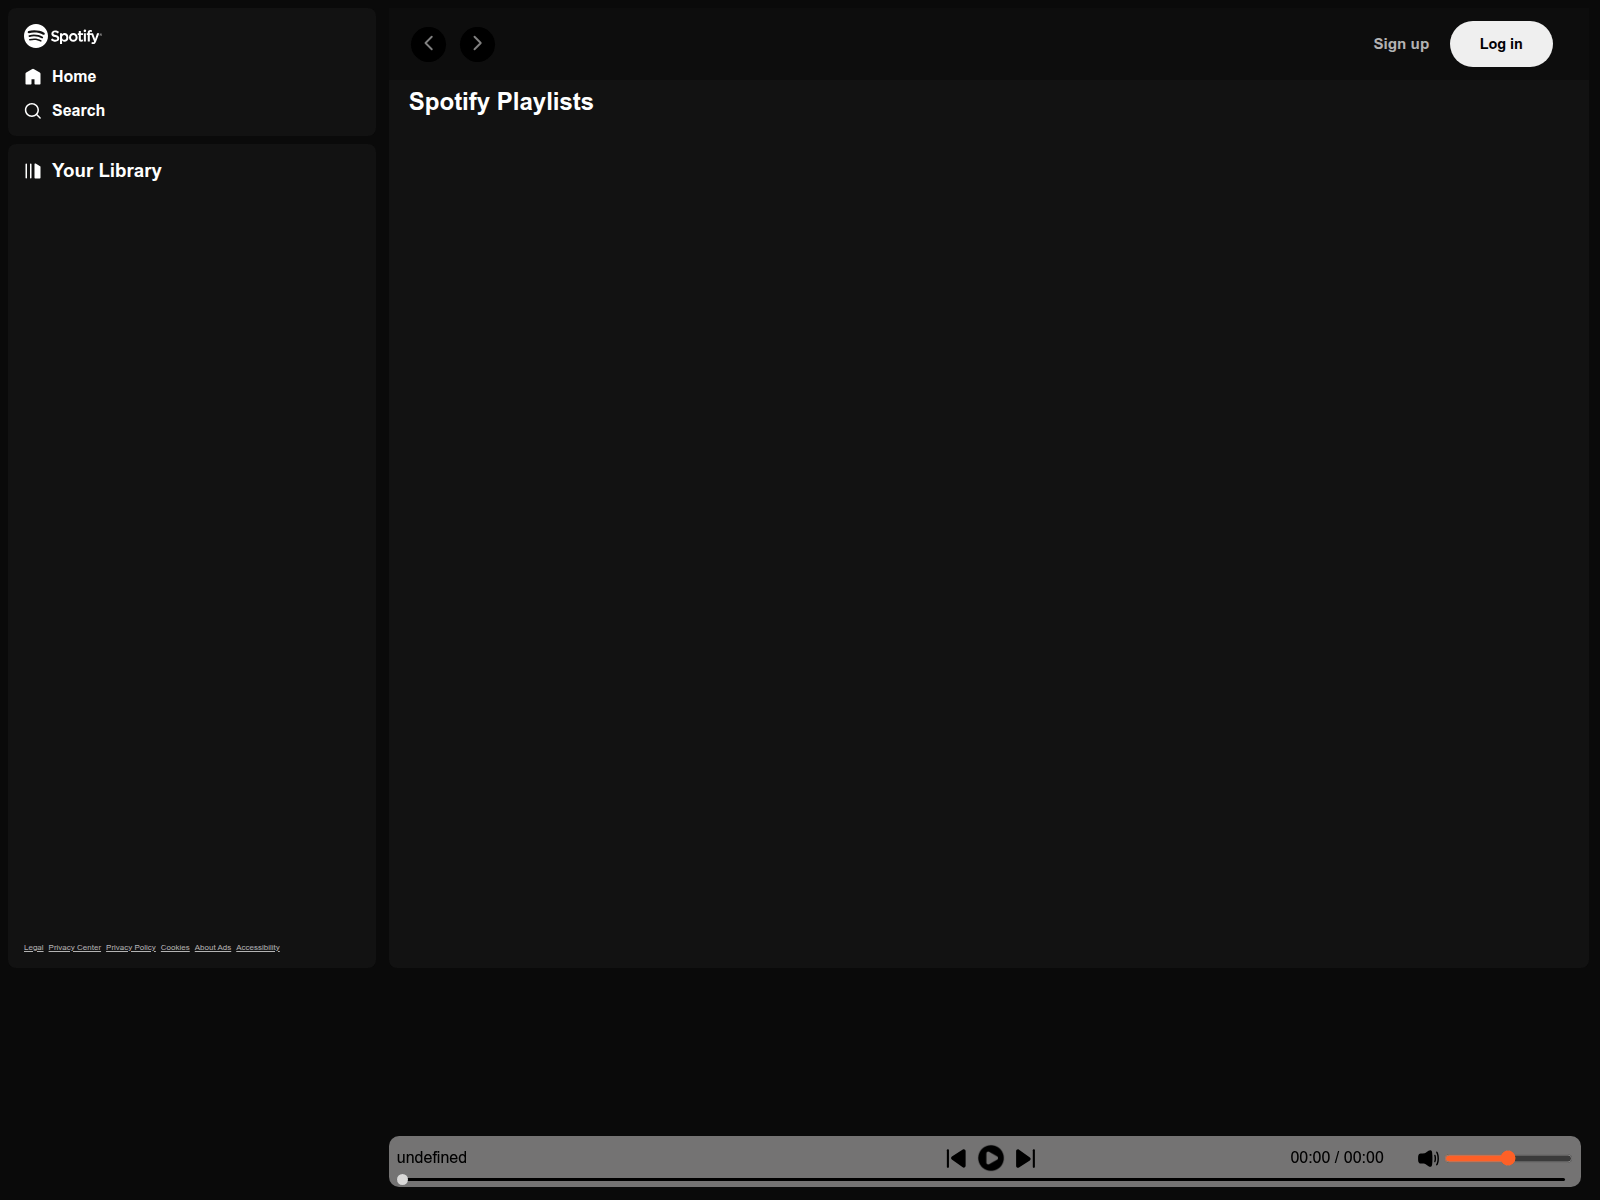Click the 'undefined' track title
The width and height of the screenshot is (1600, 1200).
coord(432,1158)
